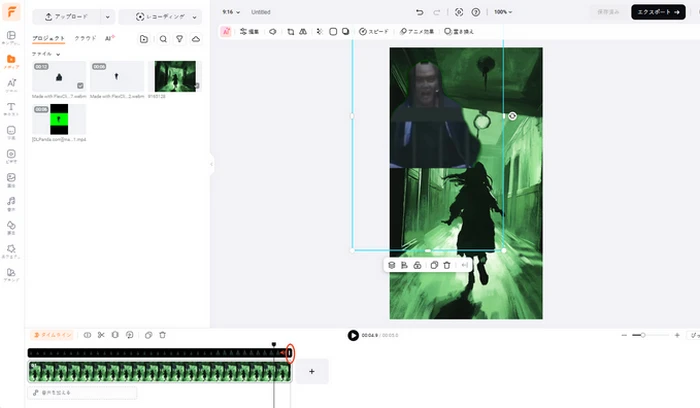Open the layer order icon in floating toolbar
The image size is (700, 408).
pyautogui.click(x=392, y=265)
